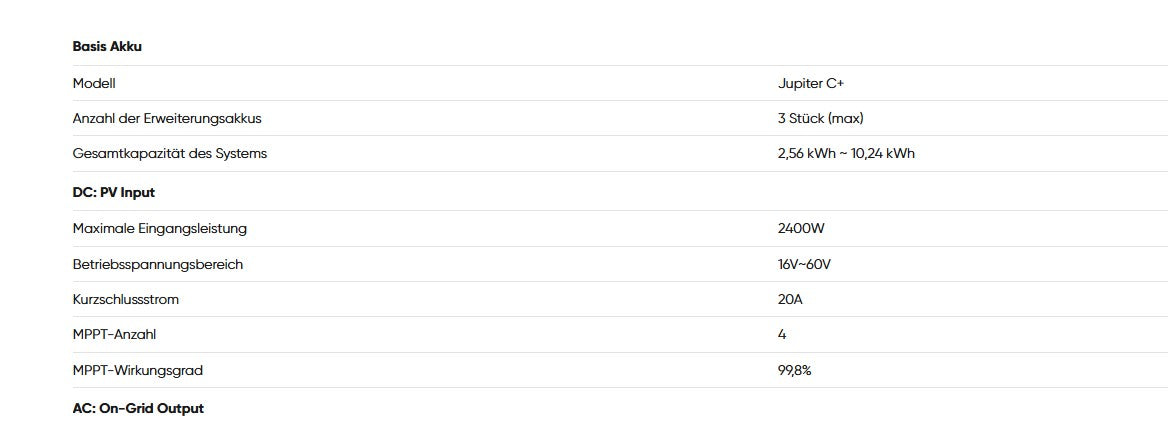Select the "Gesamtkapazität des Systems" label
This screenshot has width=1168, height=426.
(x=170, y=154)
